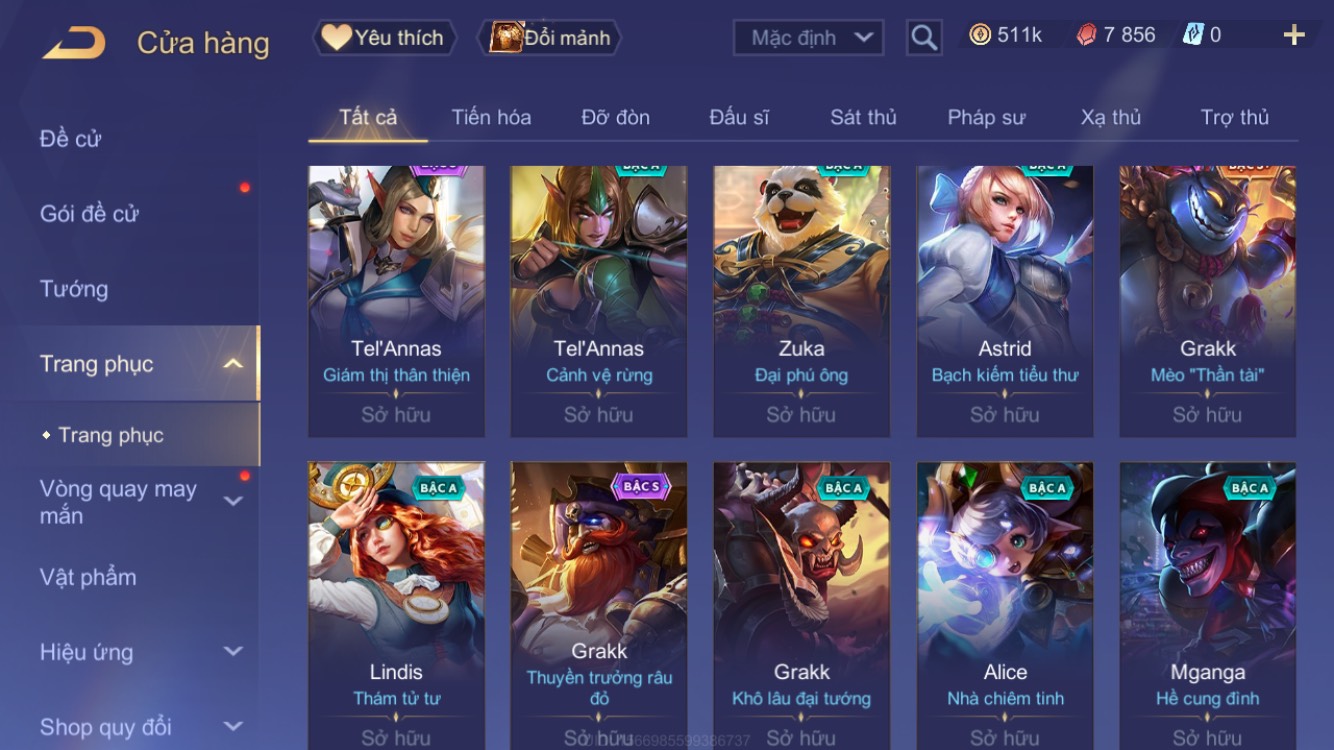Image resolution: width=1334 pixels, height=750 pixels.
Task: Switch to the Pháp sư tab
Action: tap(986, 117)
